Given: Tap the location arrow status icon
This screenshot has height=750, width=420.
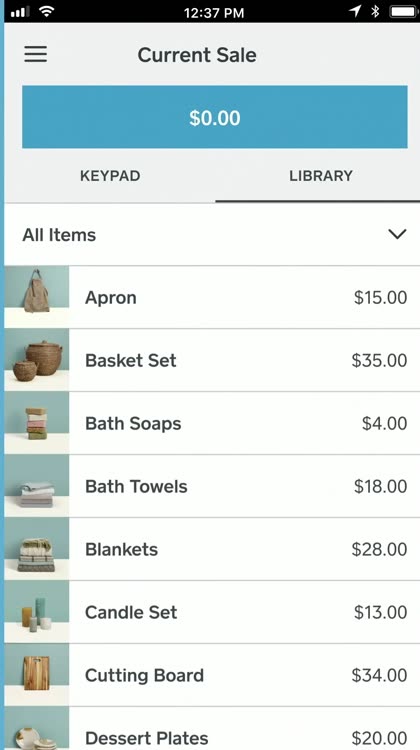Looking at the screenshot, I should click(x=354, y=11).
